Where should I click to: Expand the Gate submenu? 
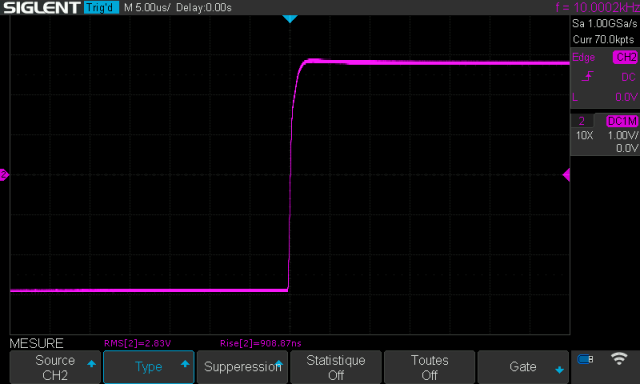click(x=523, y=367)
